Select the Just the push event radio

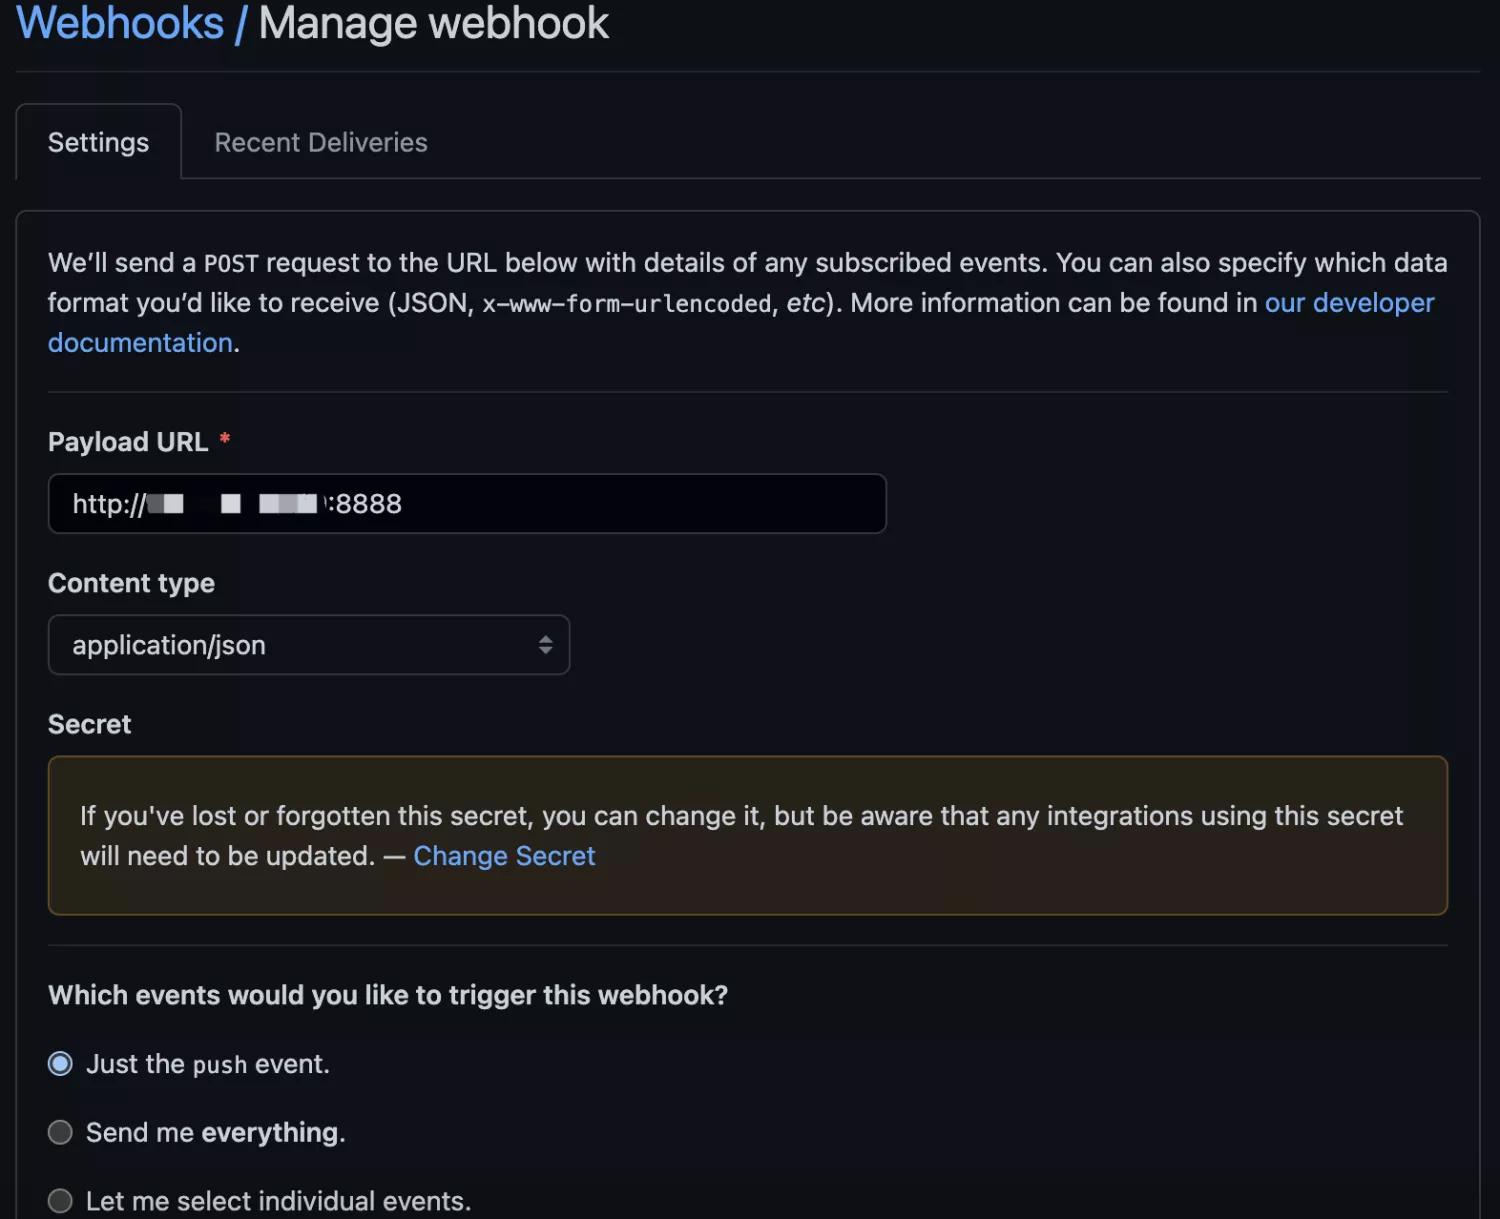[x=61, y=1064]
